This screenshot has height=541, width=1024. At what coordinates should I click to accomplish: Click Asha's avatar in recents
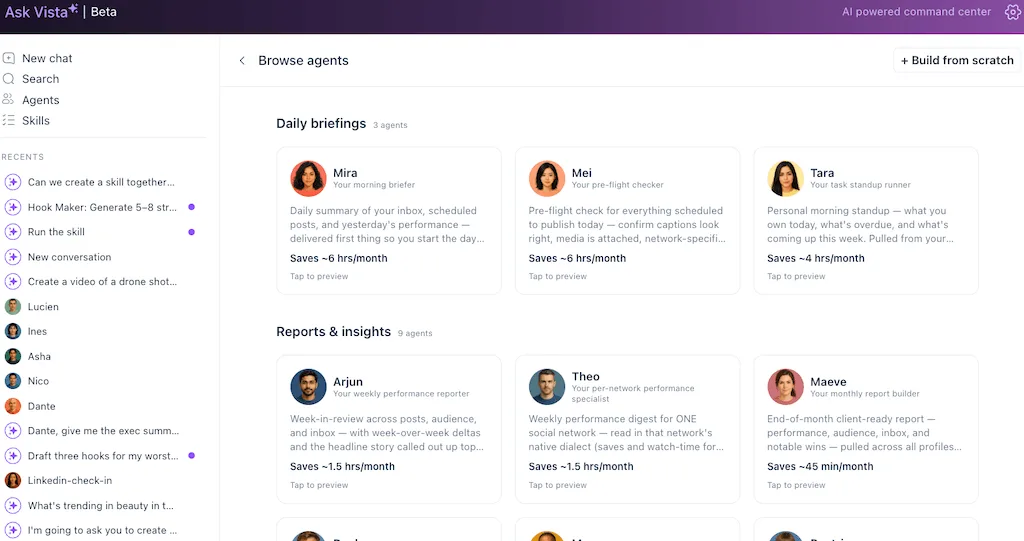point(12,356)
